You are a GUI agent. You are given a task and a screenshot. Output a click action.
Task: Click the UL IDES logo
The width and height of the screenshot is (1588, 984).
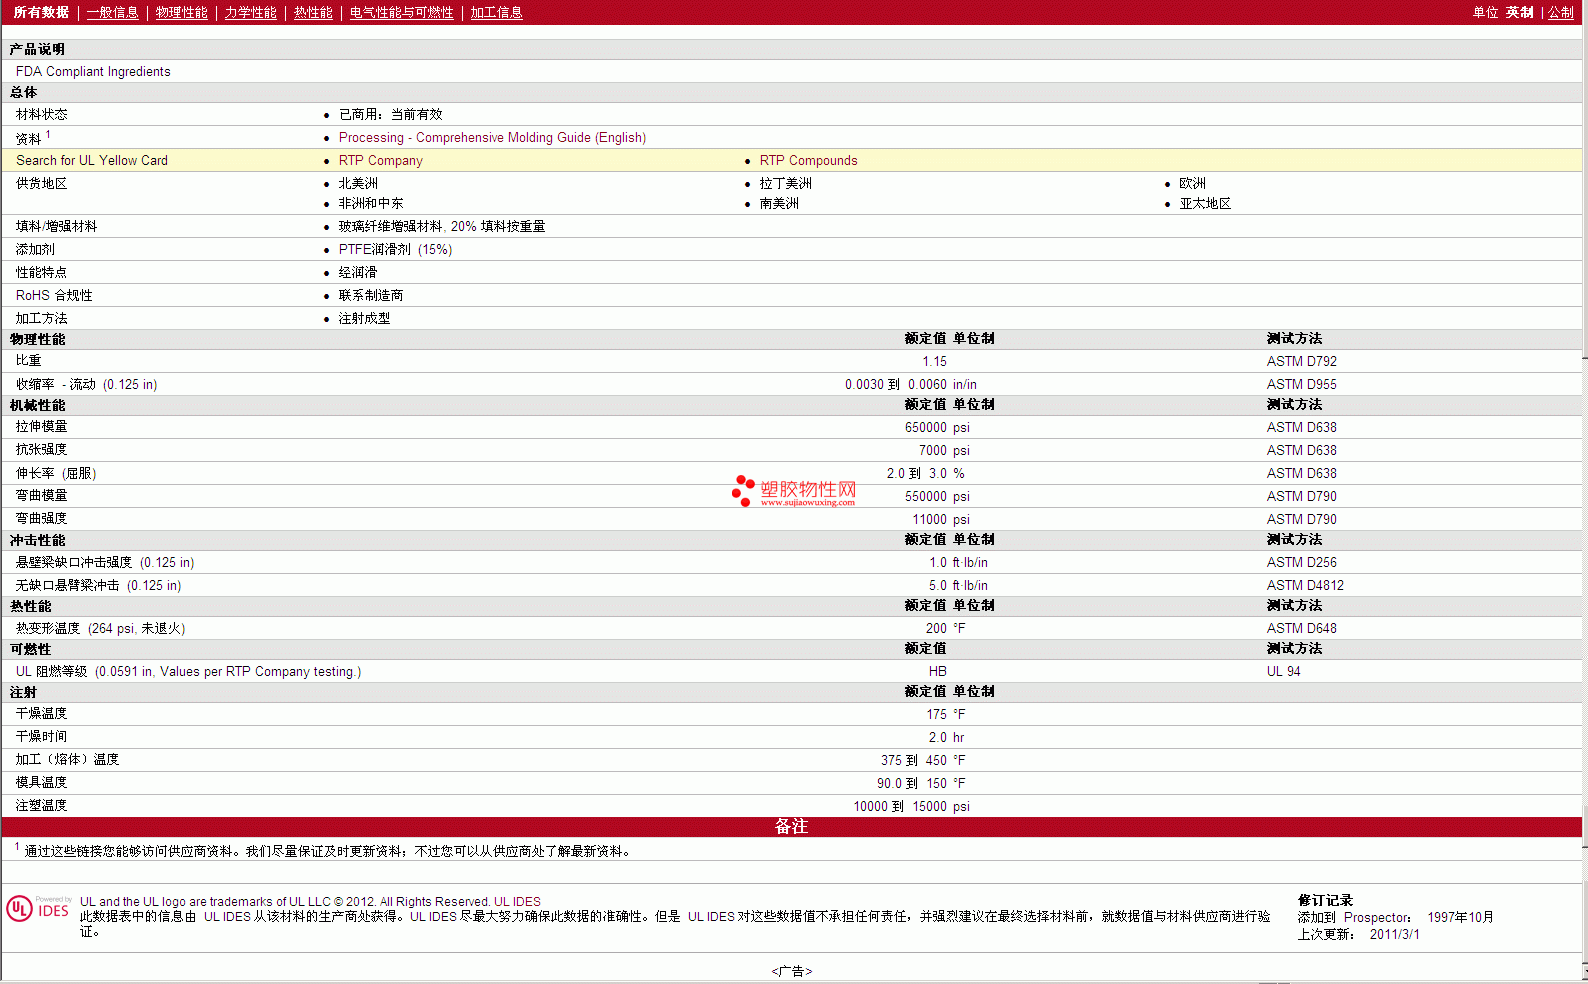coord(38,908)
